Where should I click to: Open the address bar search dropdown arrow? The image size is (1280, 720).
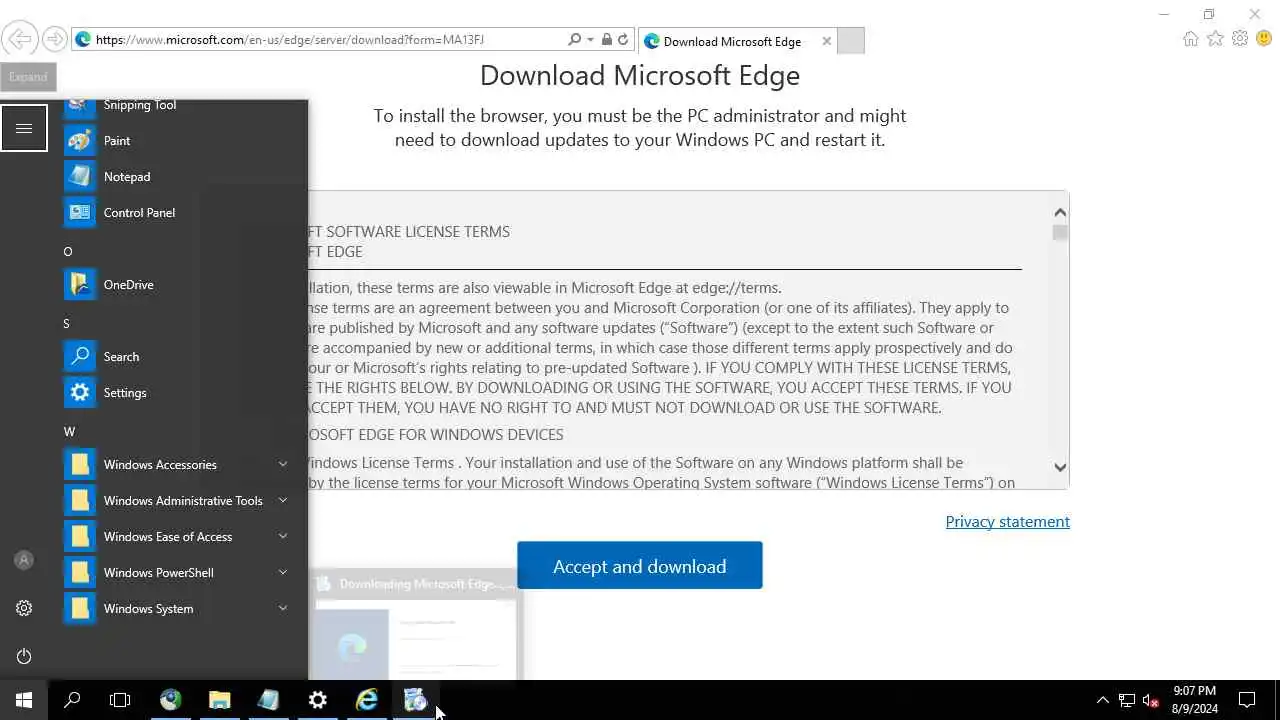(591, 40)
